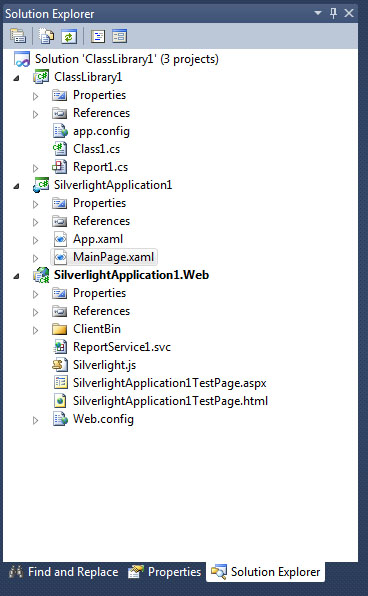Open the Solution Explorer window position dropdown

tap(318, 13)
